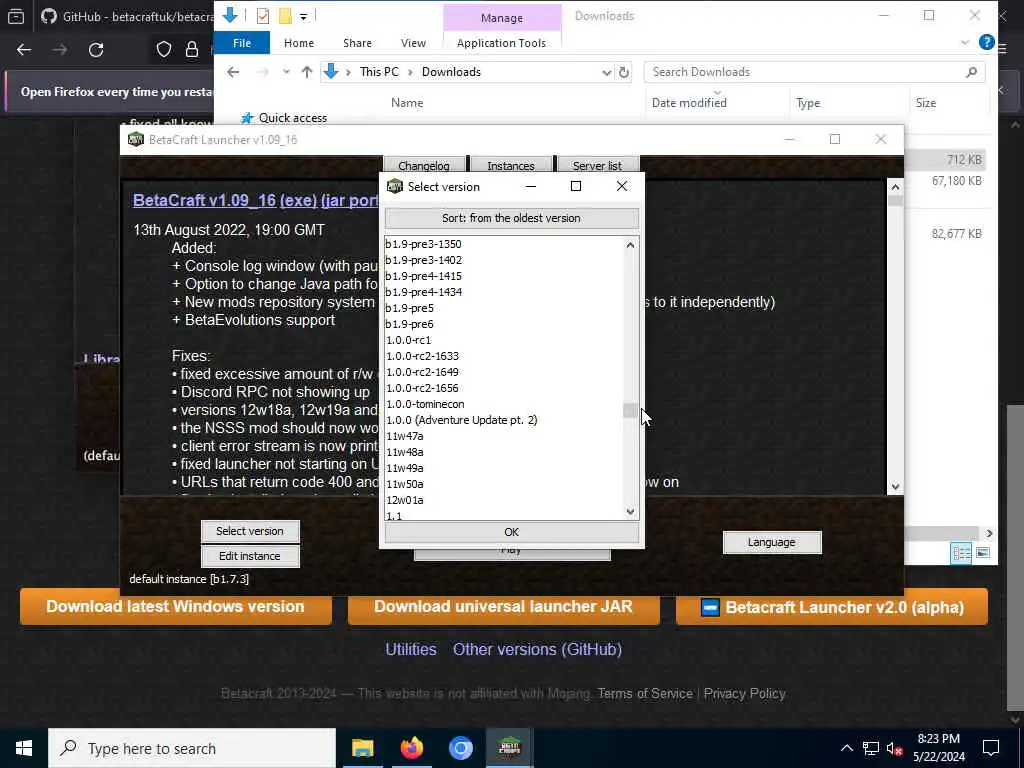
Task: Click New folder icon in Explorer title bar
Action: tap(285, 16)
